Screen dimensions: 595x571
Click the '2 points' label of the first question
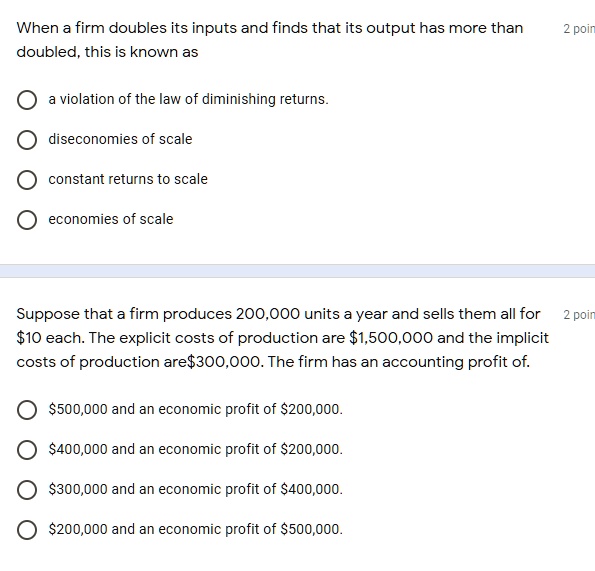579,29
